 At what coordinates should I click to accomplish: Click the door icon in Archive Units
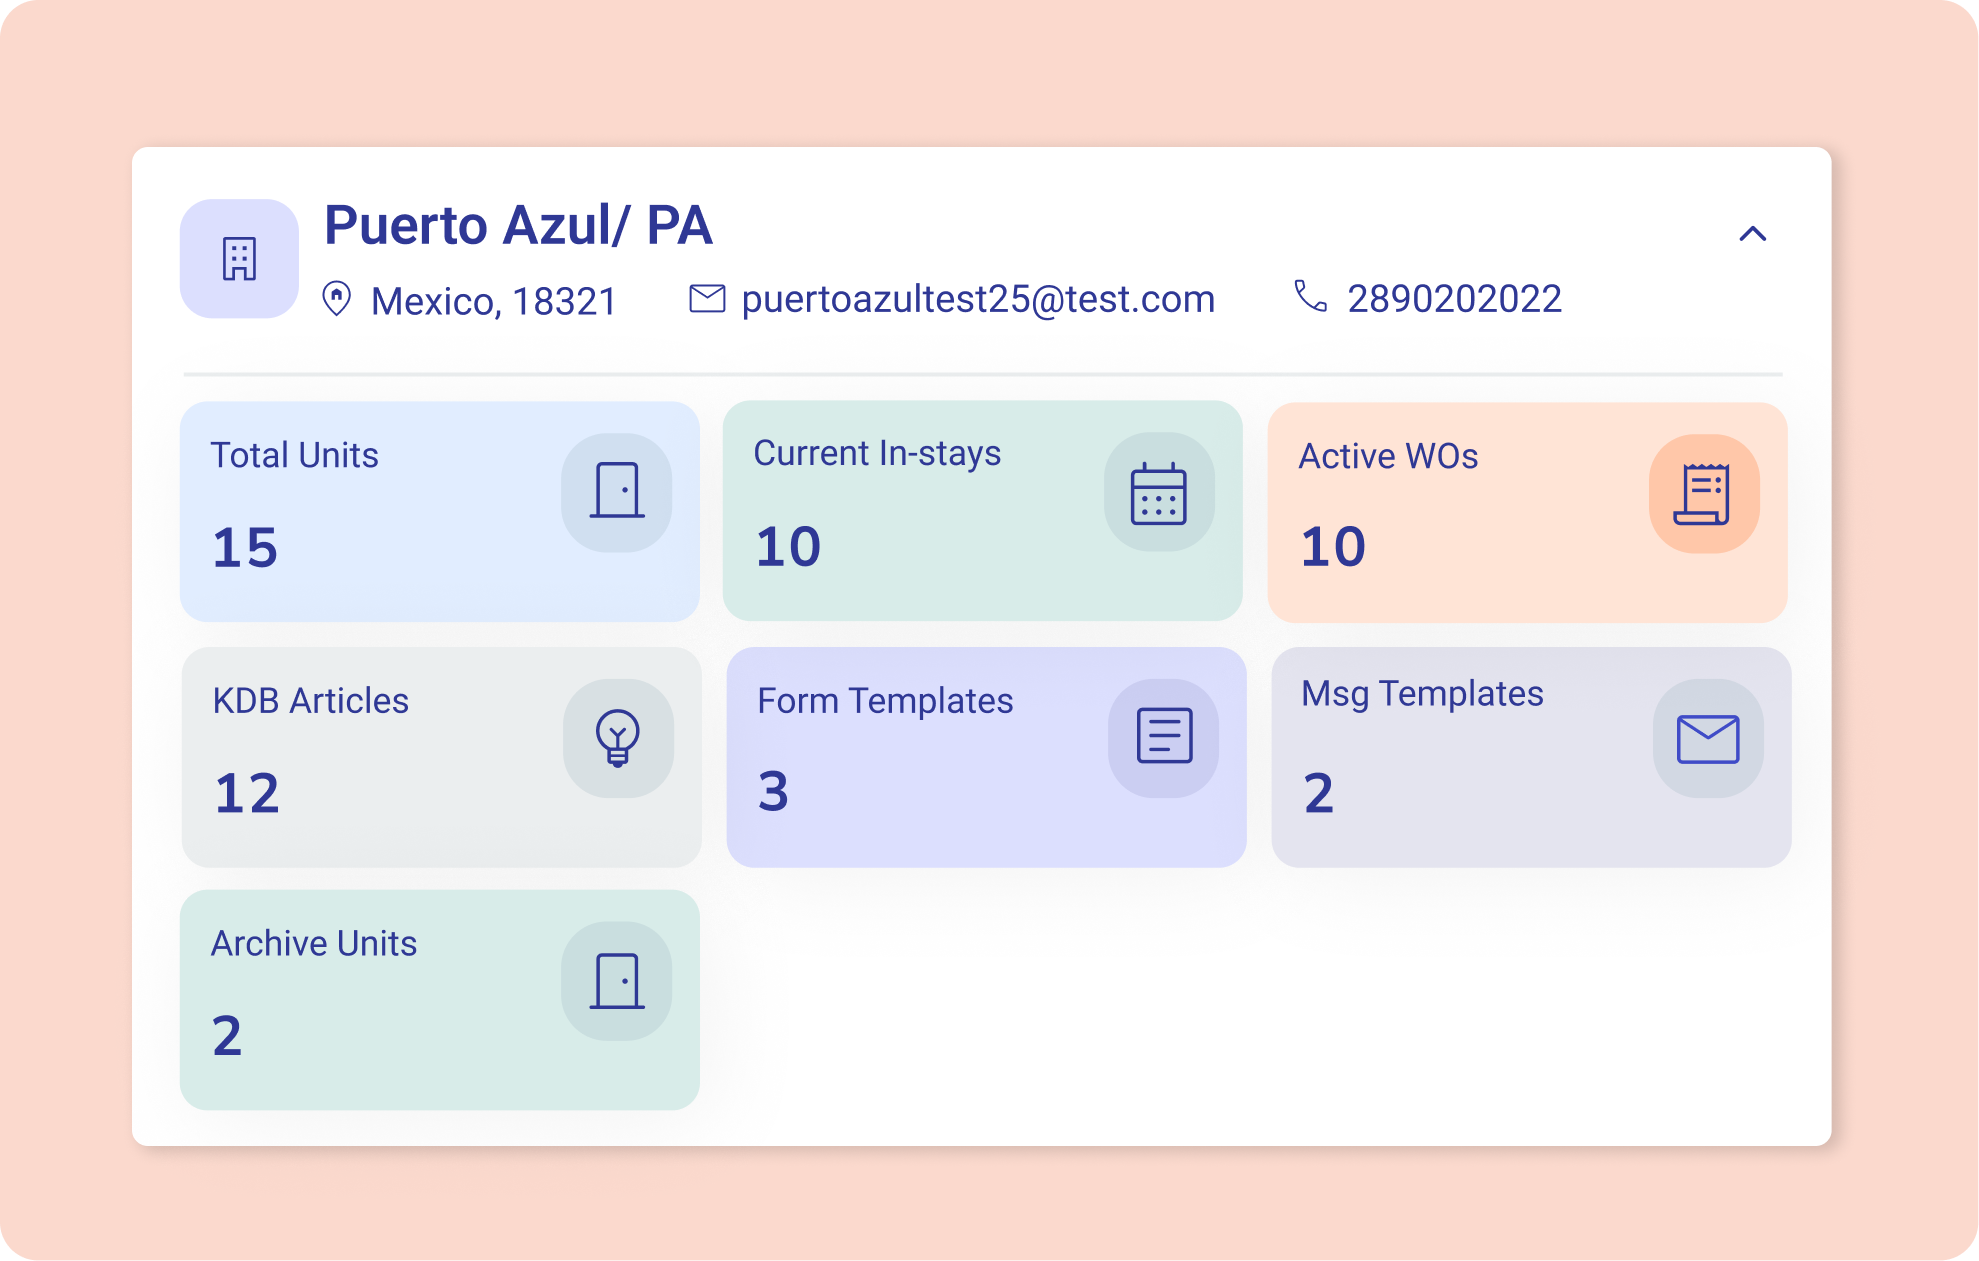616,980
